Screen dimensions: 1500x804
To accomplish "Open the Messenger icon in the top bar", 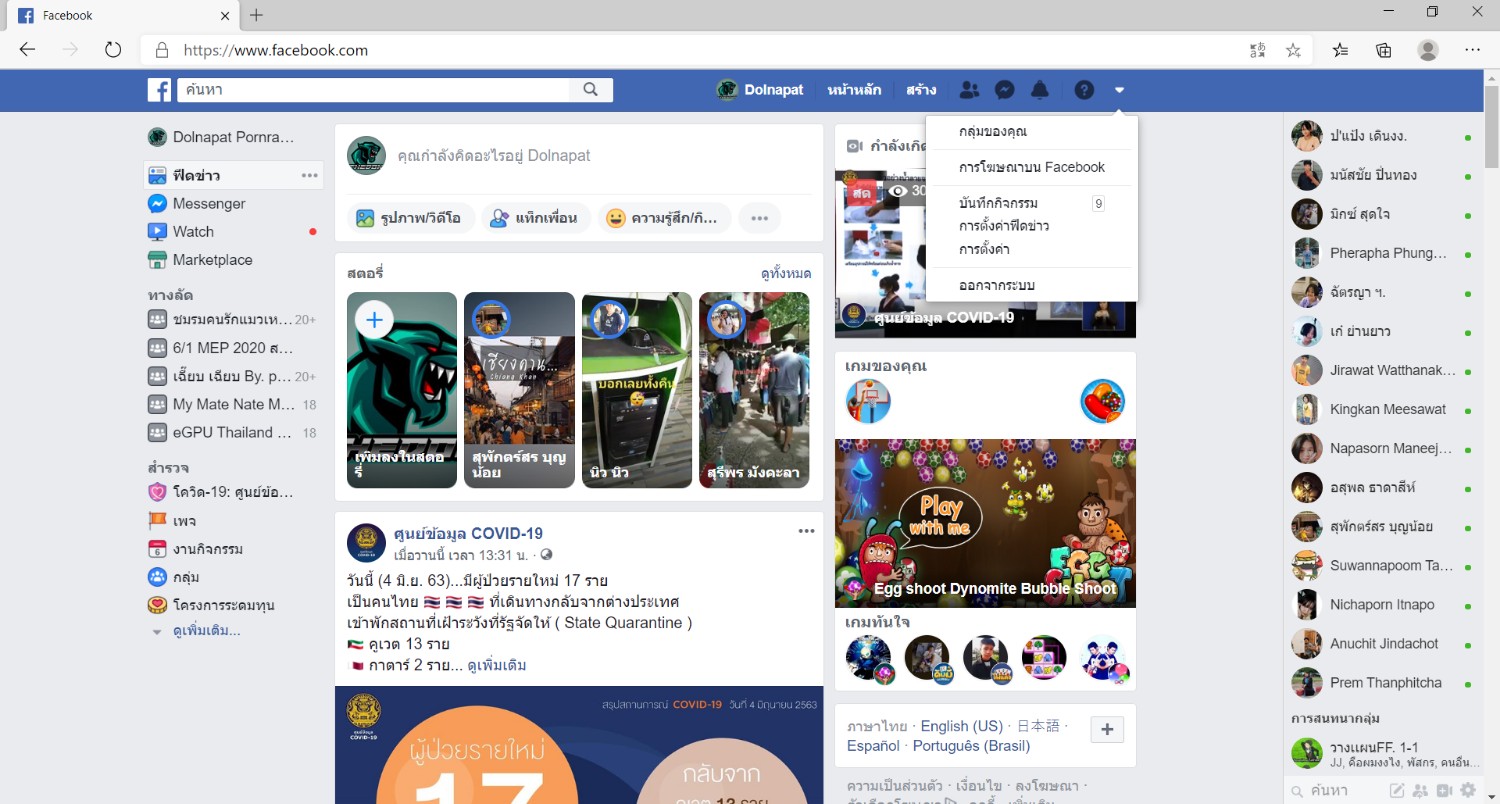I will pyautogui.click(x=1005, y=90).
